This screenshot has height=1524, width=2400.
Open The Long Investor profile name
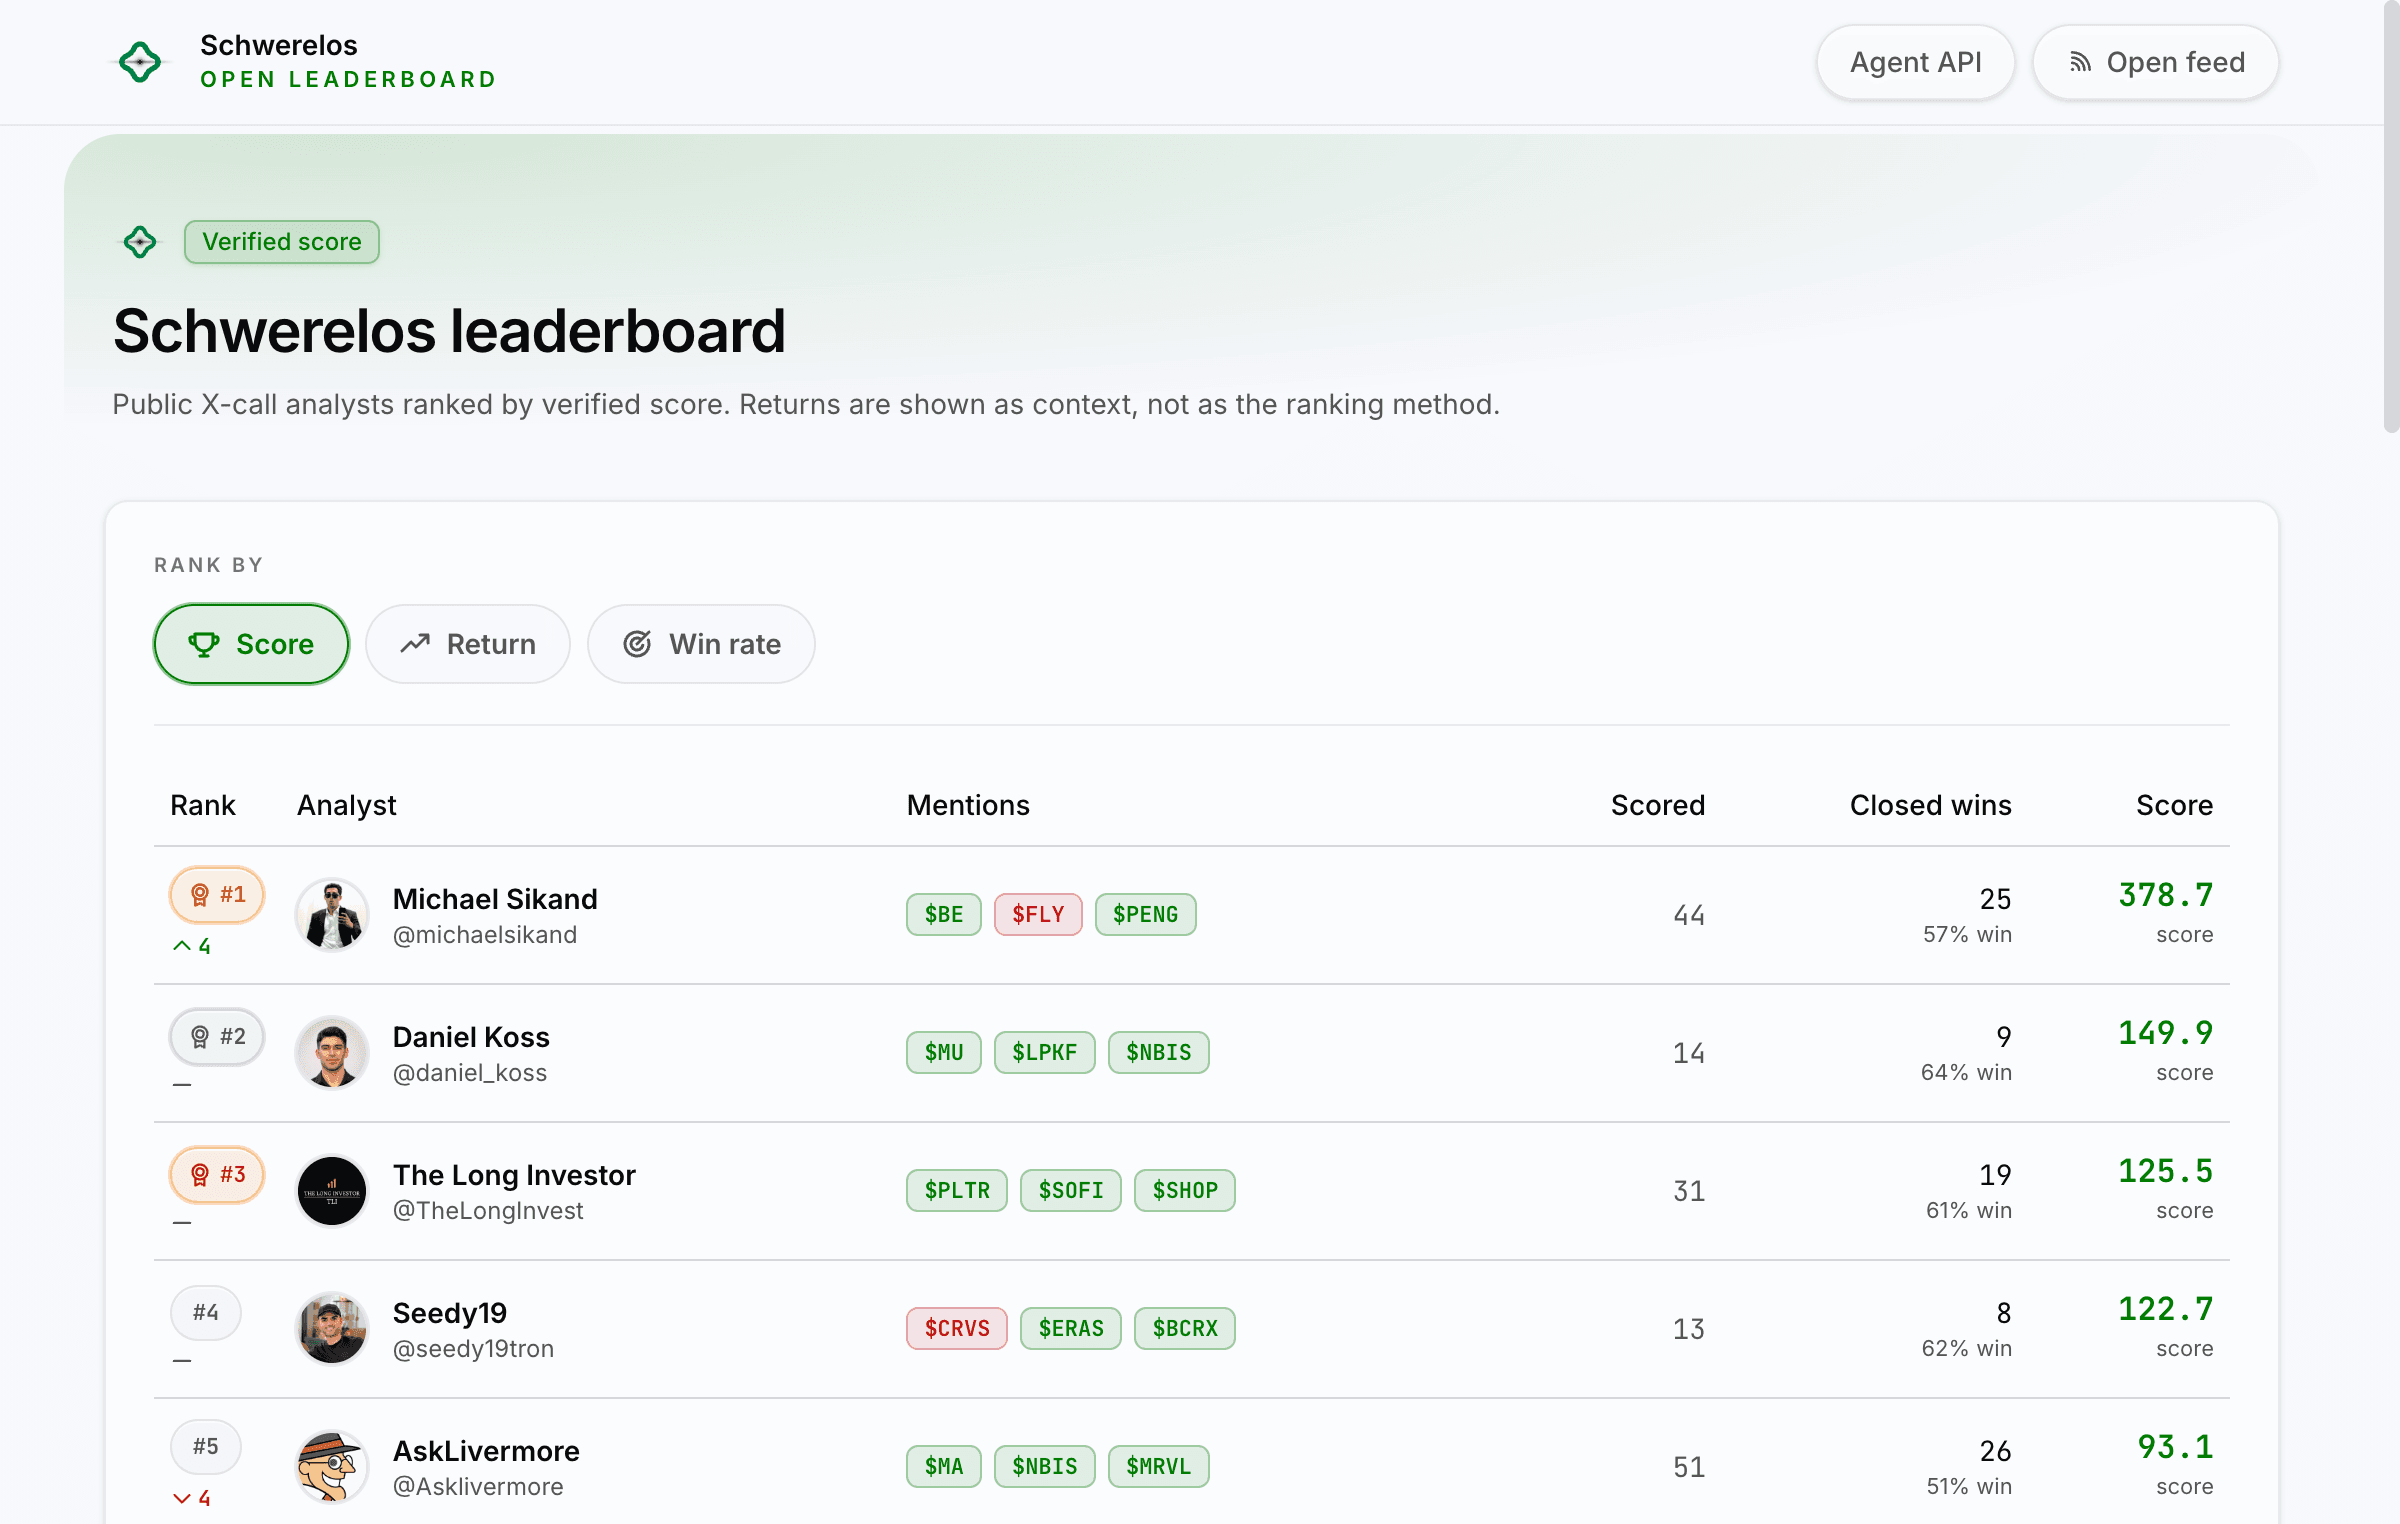coord(514,1175)
